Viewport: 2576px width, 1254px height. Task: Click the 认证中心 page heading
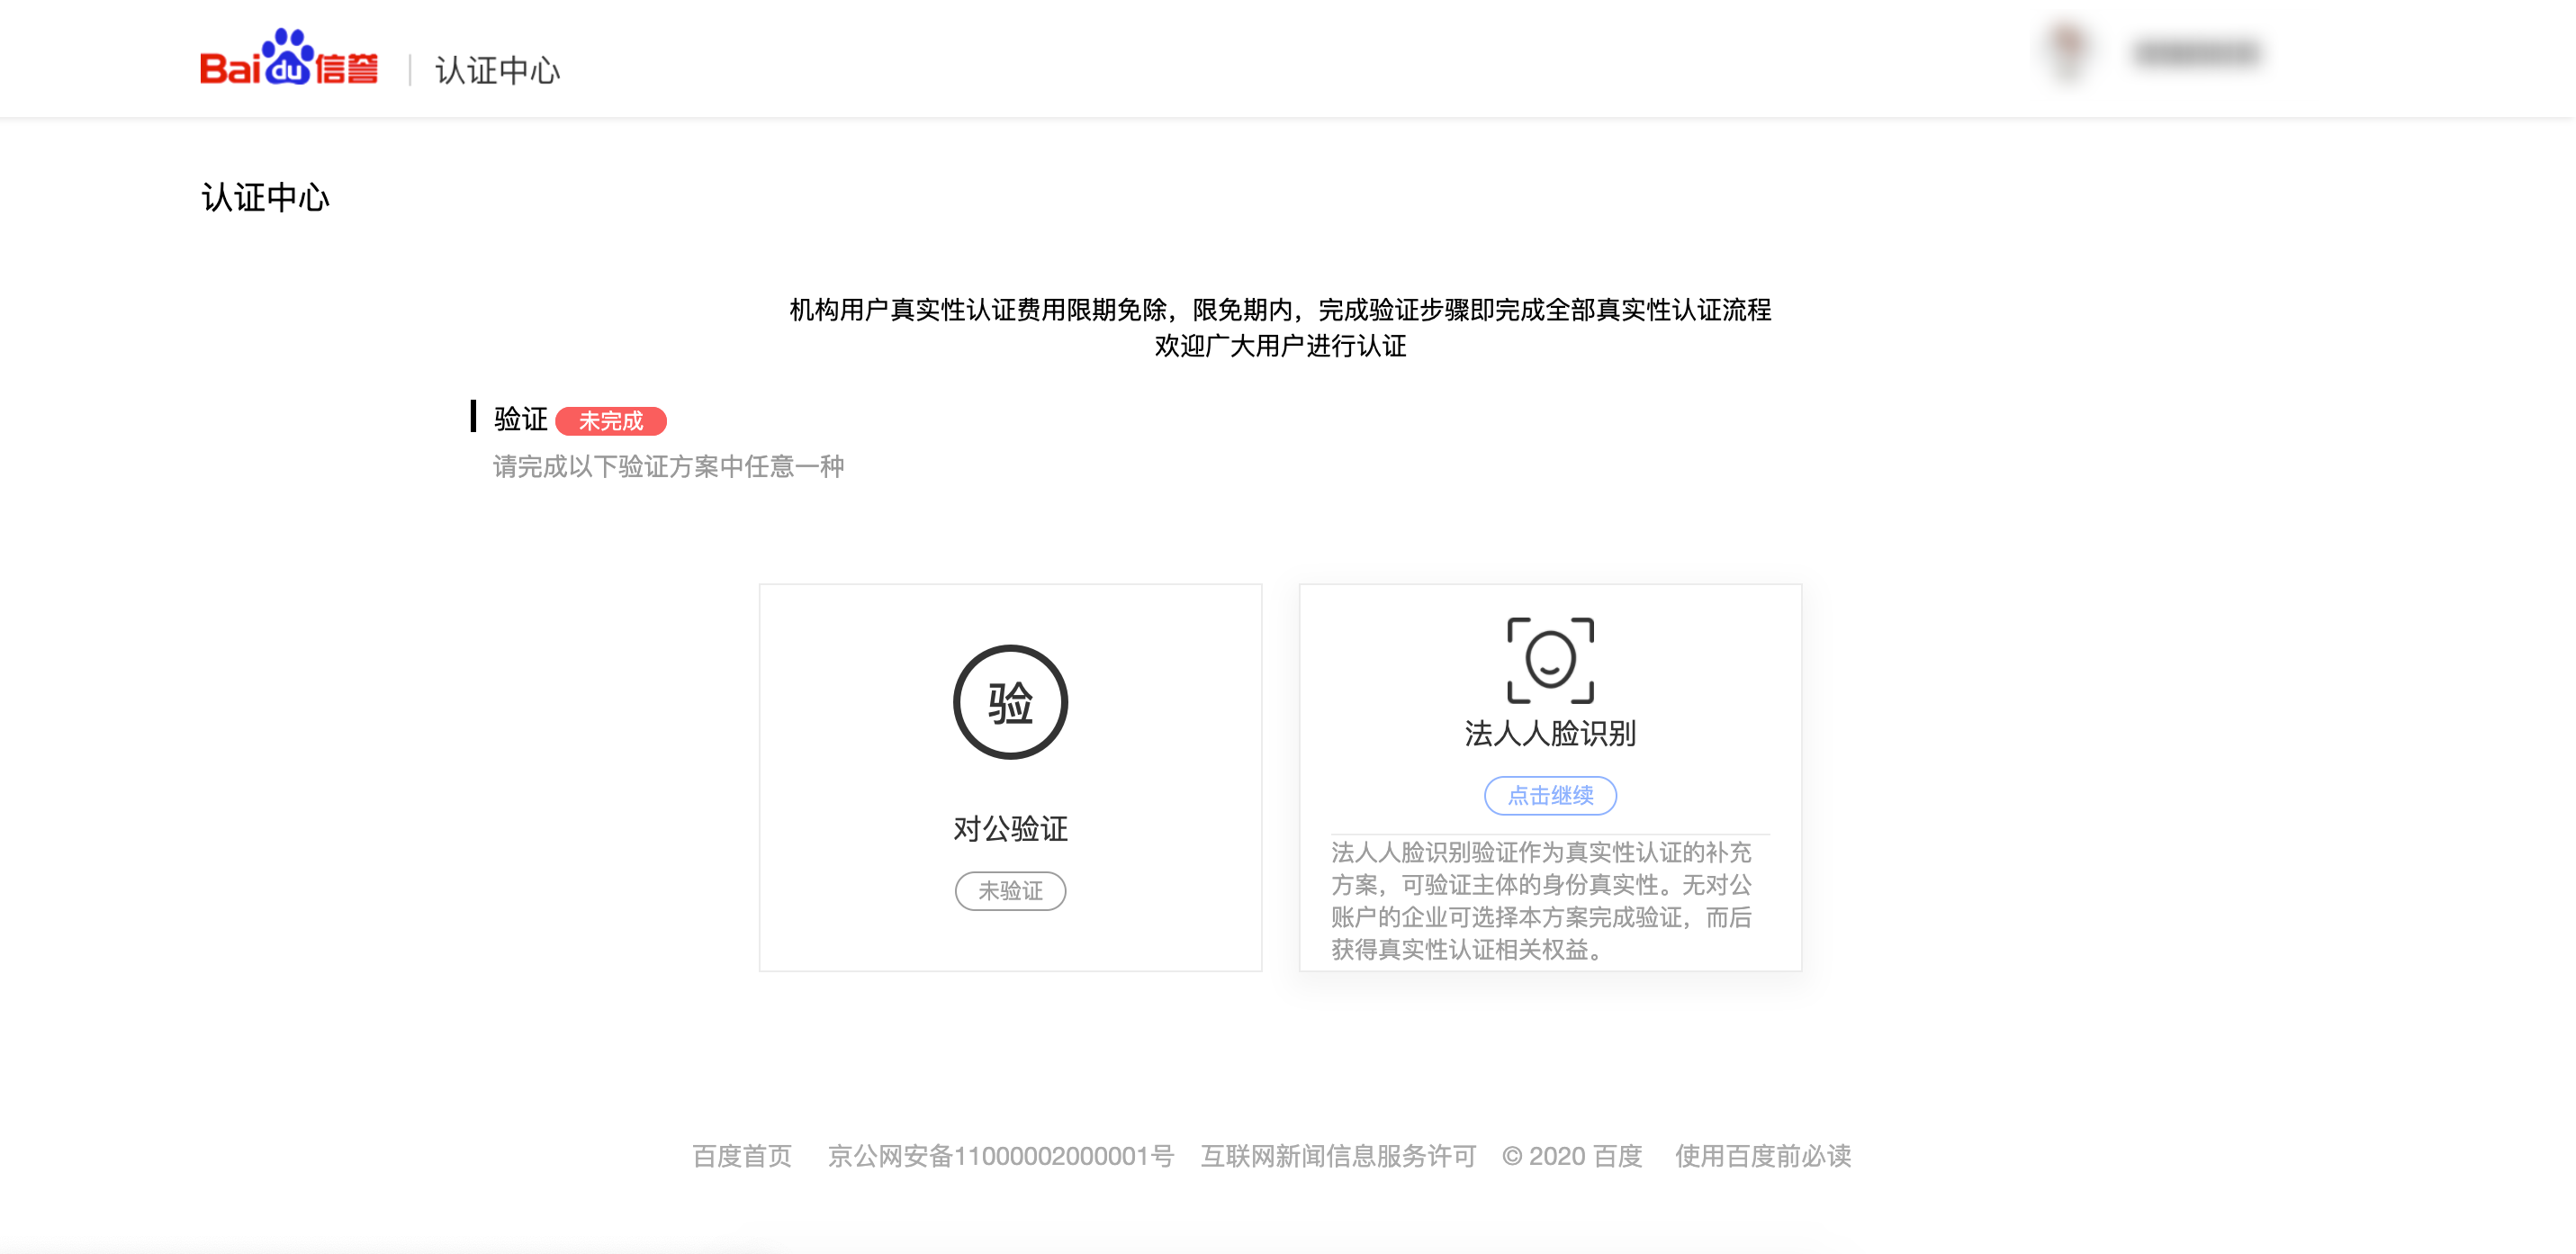[x=265, y=197]
